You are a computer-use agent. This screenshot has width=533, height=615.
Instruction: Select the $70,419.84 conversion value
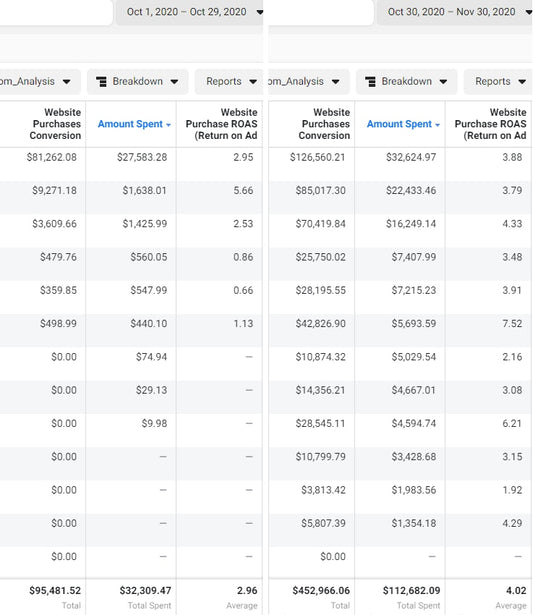click(x=321, y=224)
